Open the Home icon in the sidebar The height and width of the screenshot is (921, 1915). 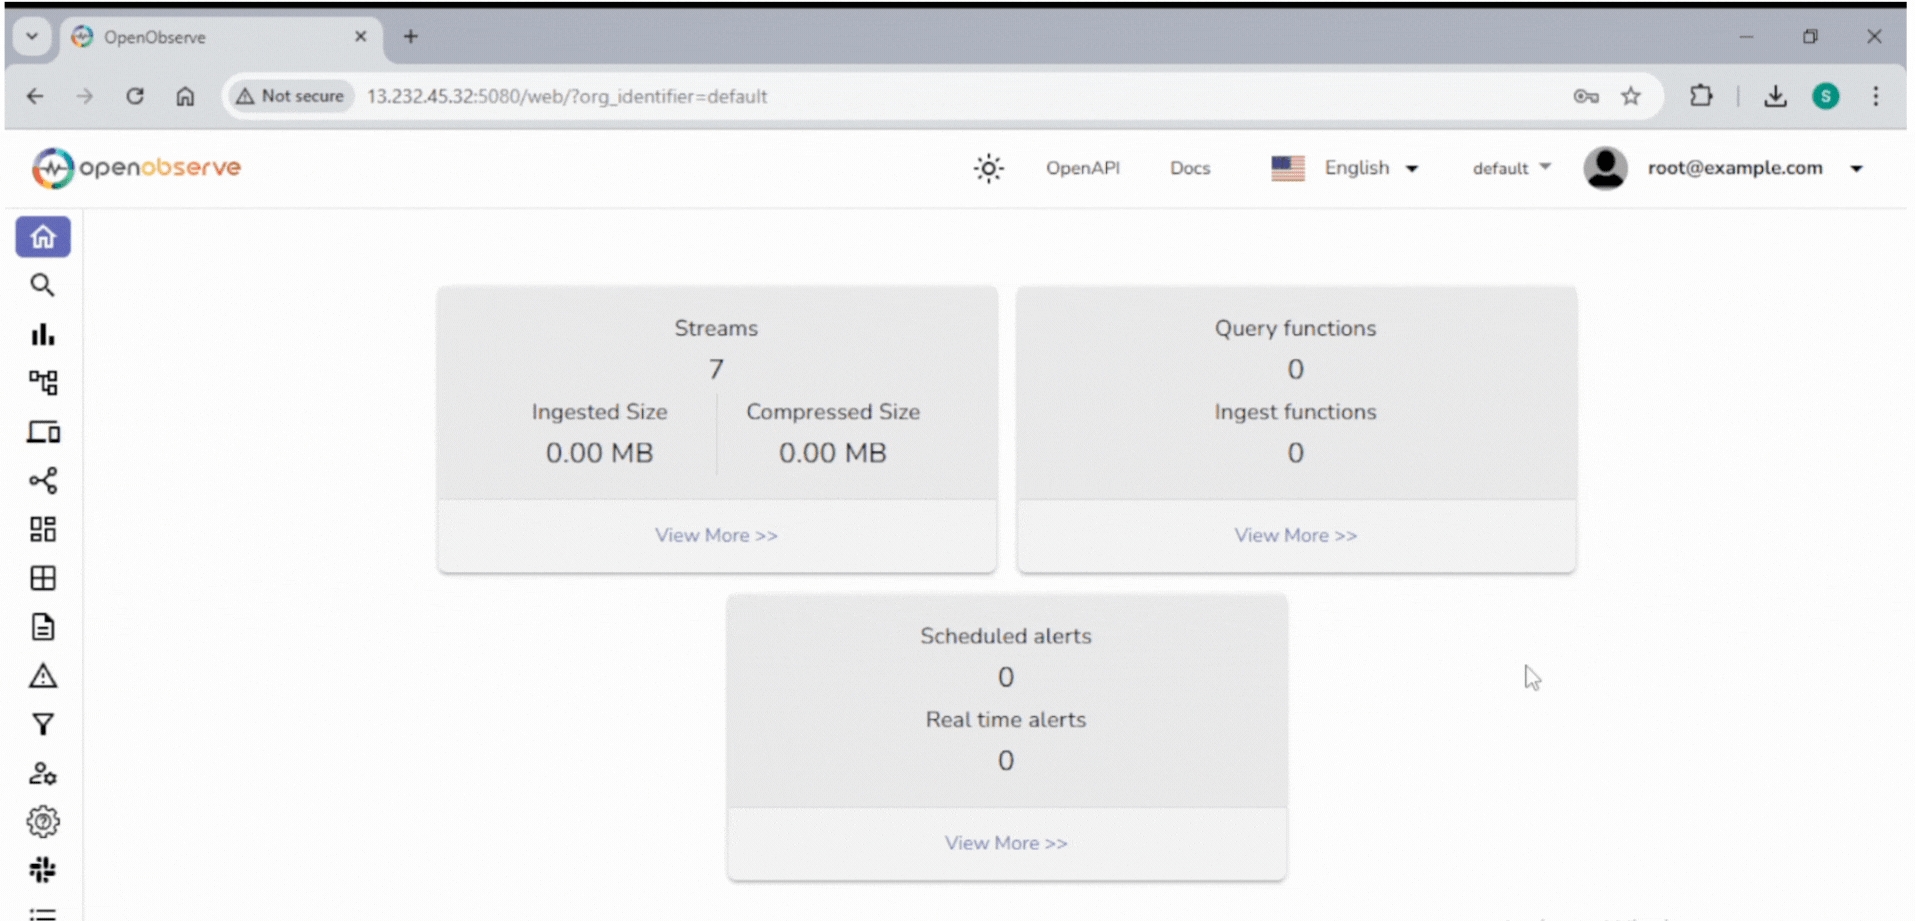point(43,237)
